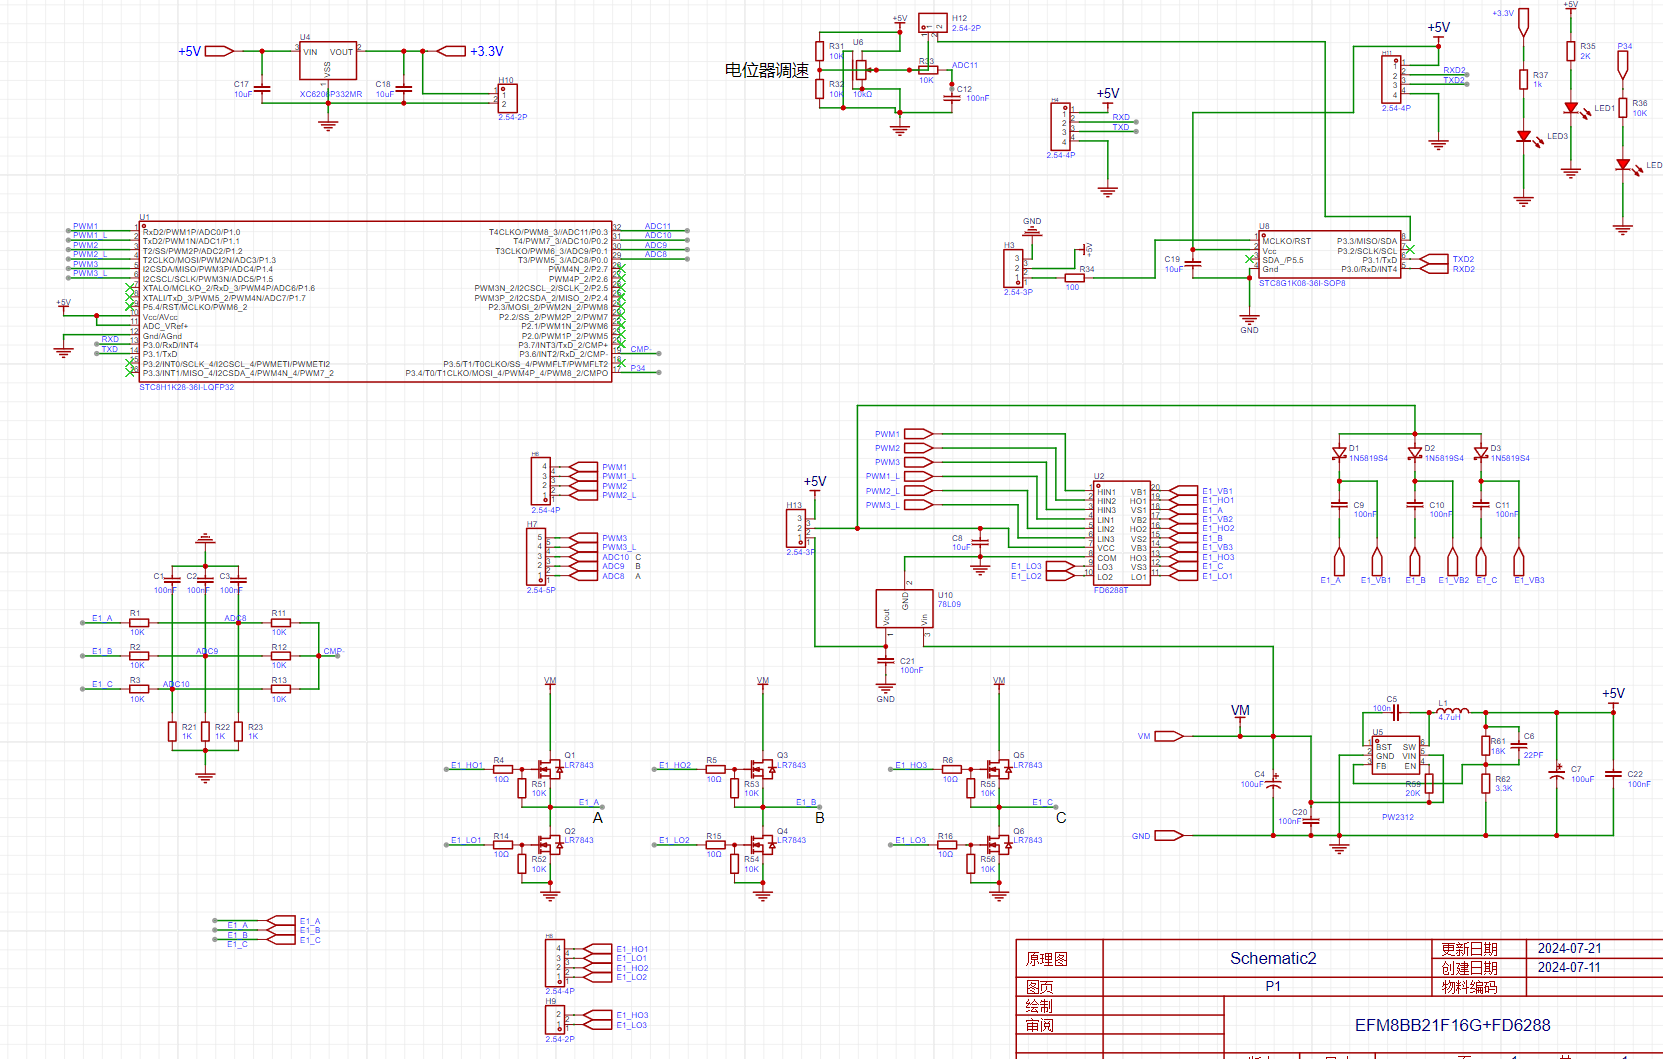Image resolution: width=1663 pixels, height=1059 pixels.
Task: Select capacitor C21 100nF
Action: [x=885, y=661]
